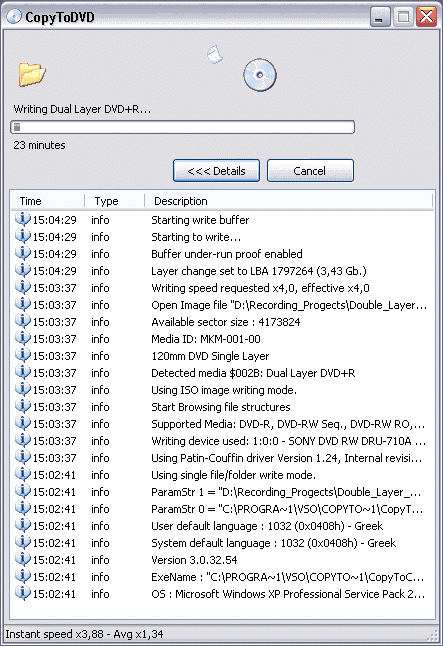
Task: Collapse log with the '<<< Details' button
Action: point(216,171)
